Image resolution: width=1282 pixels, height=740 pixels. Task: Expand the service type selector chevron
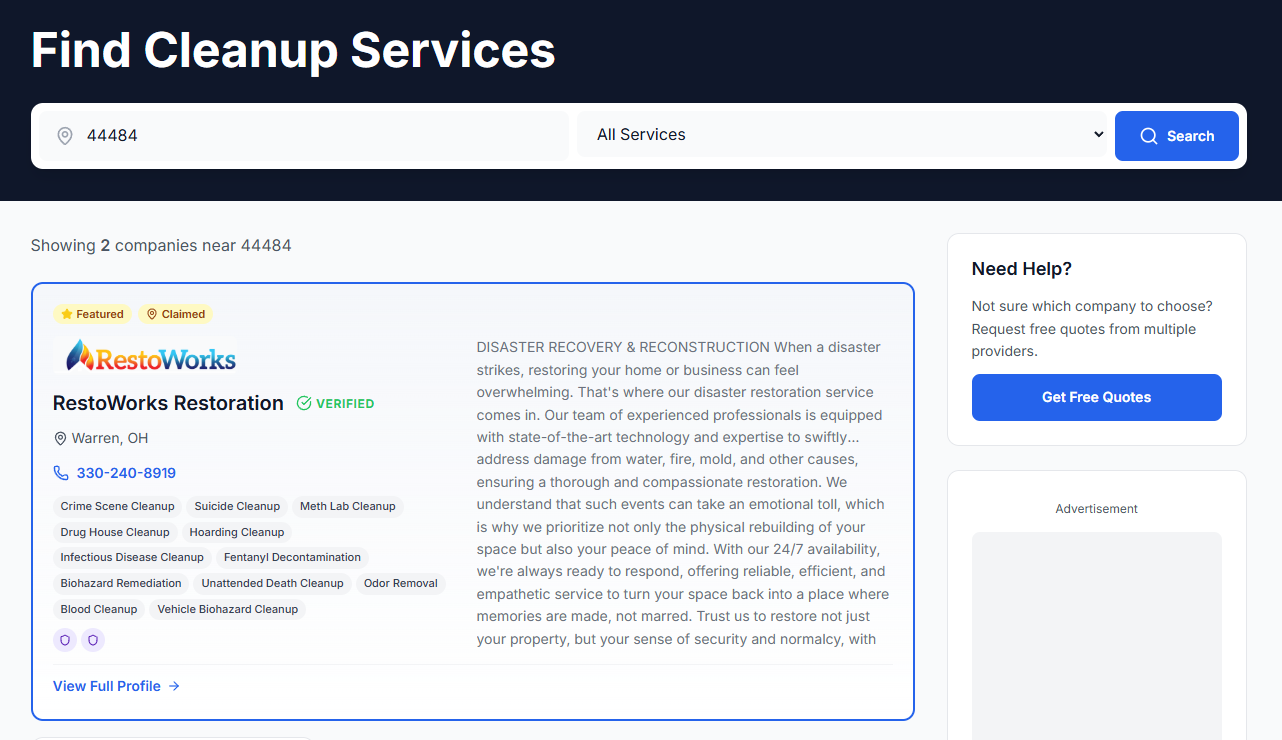pyautogui.click(x=1098, y=133)
